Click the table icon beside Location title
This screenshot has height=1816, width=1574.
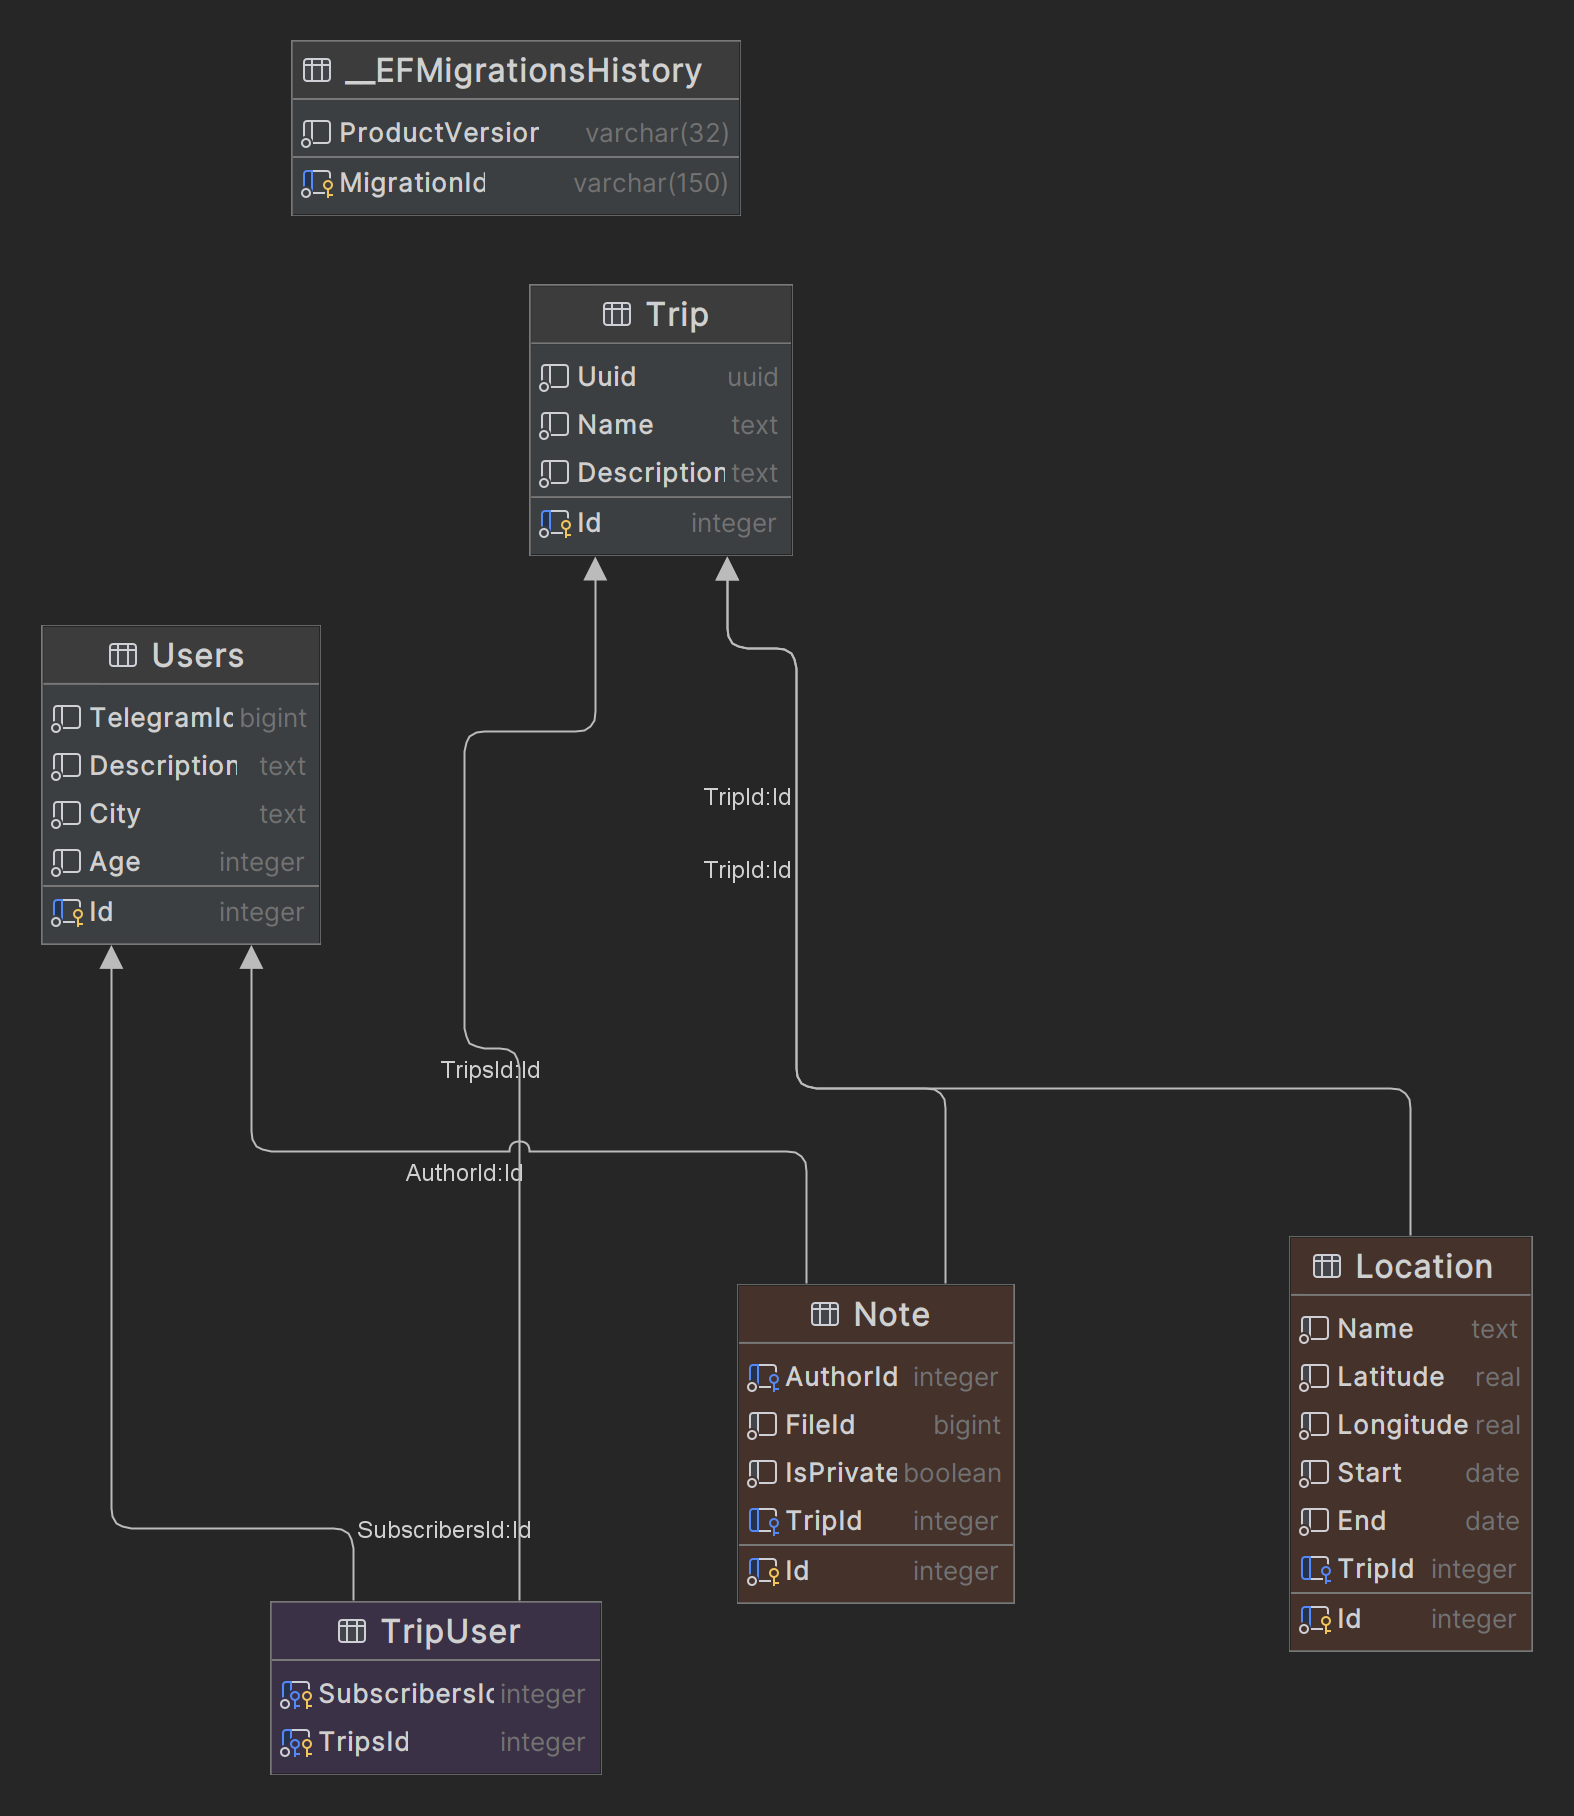(x=1327, y=1266)
